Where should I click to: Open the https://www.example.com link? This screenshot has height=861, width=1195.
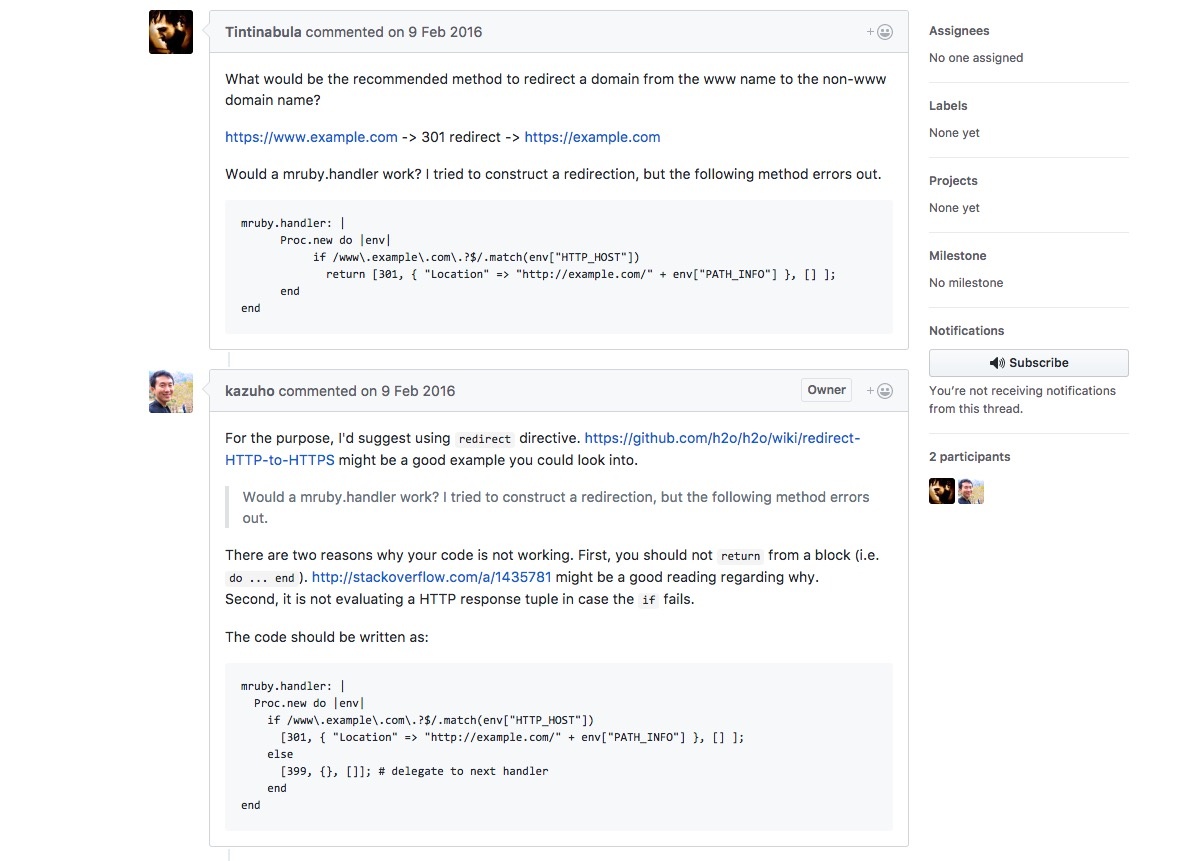[x=311, y=137]
